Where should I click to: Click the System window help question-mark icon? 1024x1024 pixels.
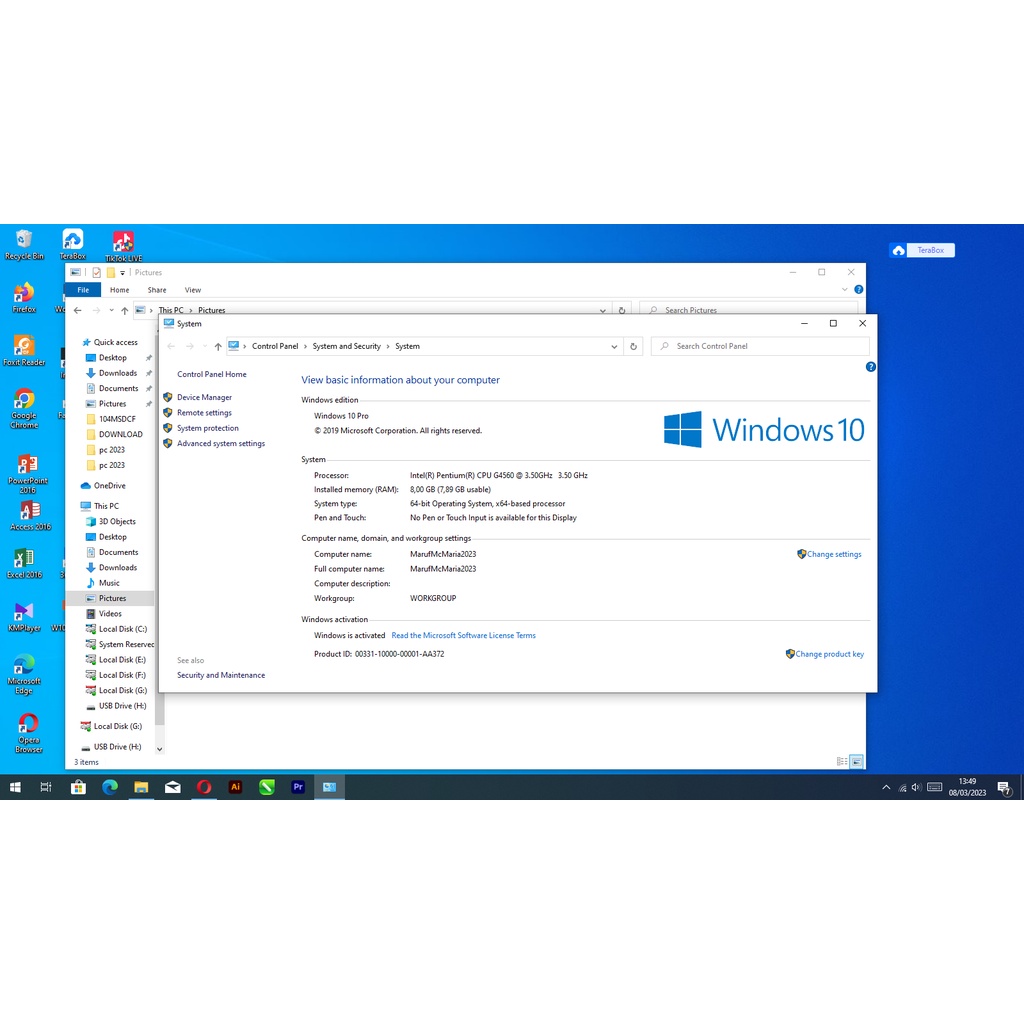click(870, 367)
